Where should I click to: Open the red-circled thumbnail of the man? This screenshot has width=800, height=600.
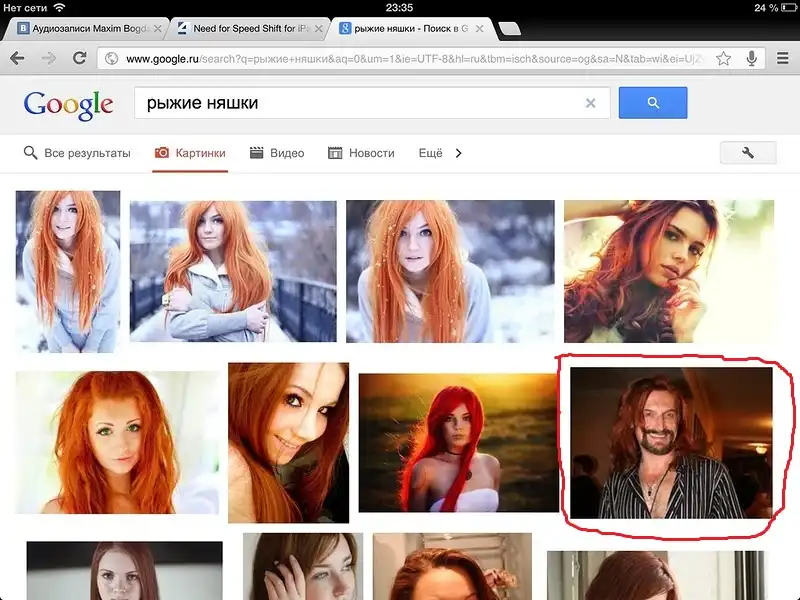point(671,441)
